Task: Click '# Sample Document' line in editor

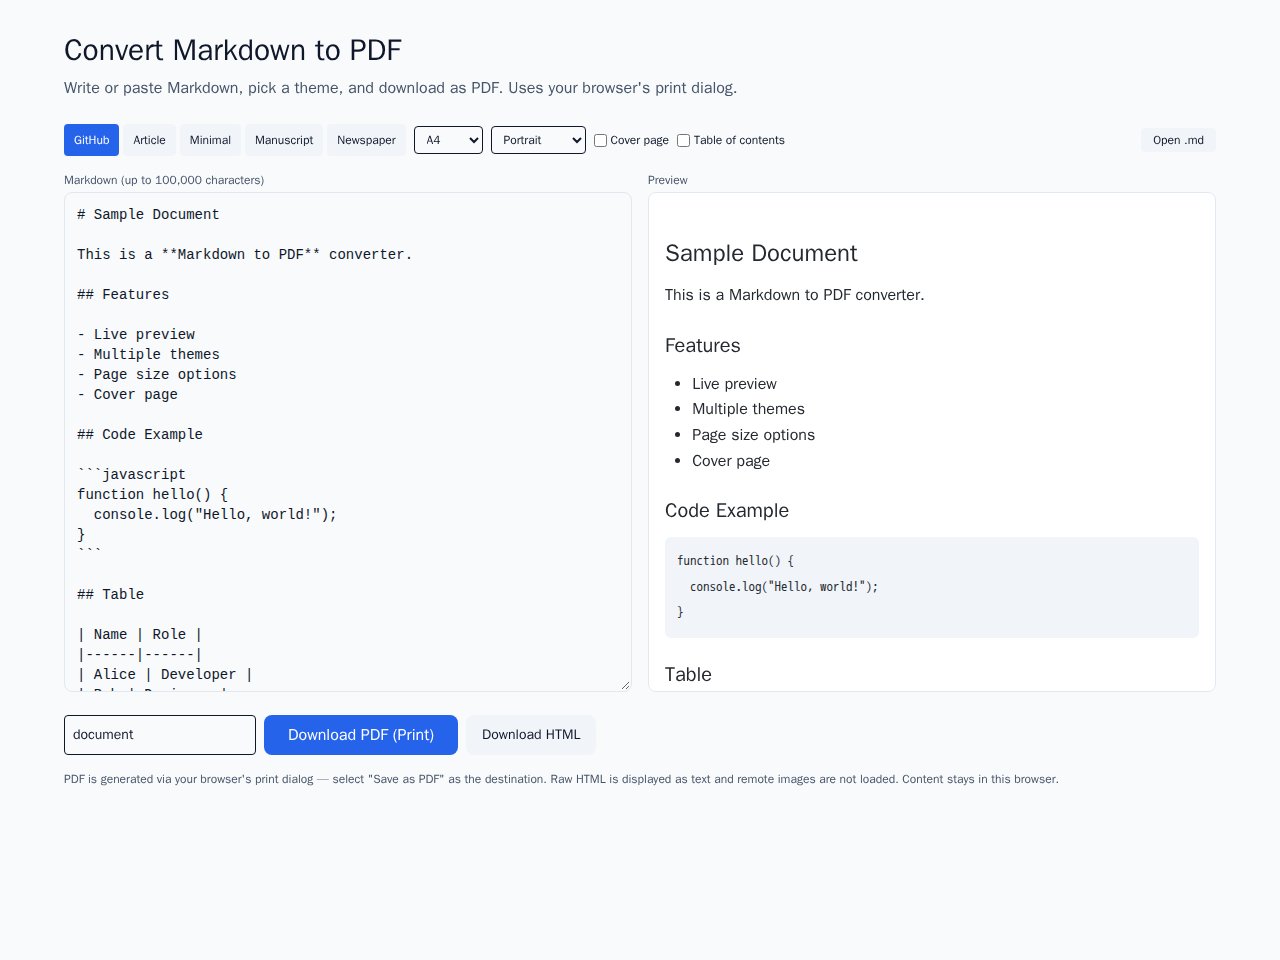Action: (148, 214)
